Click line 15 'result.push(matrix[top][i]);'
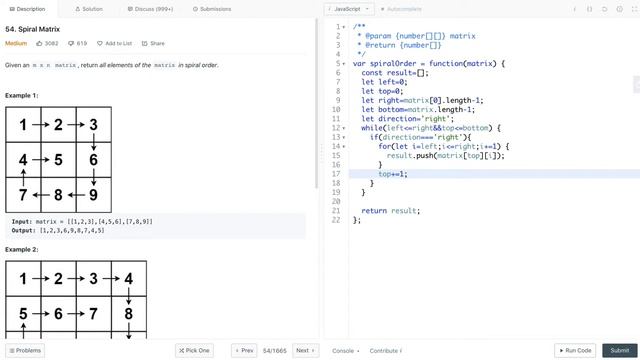 (x=445, y=156)
